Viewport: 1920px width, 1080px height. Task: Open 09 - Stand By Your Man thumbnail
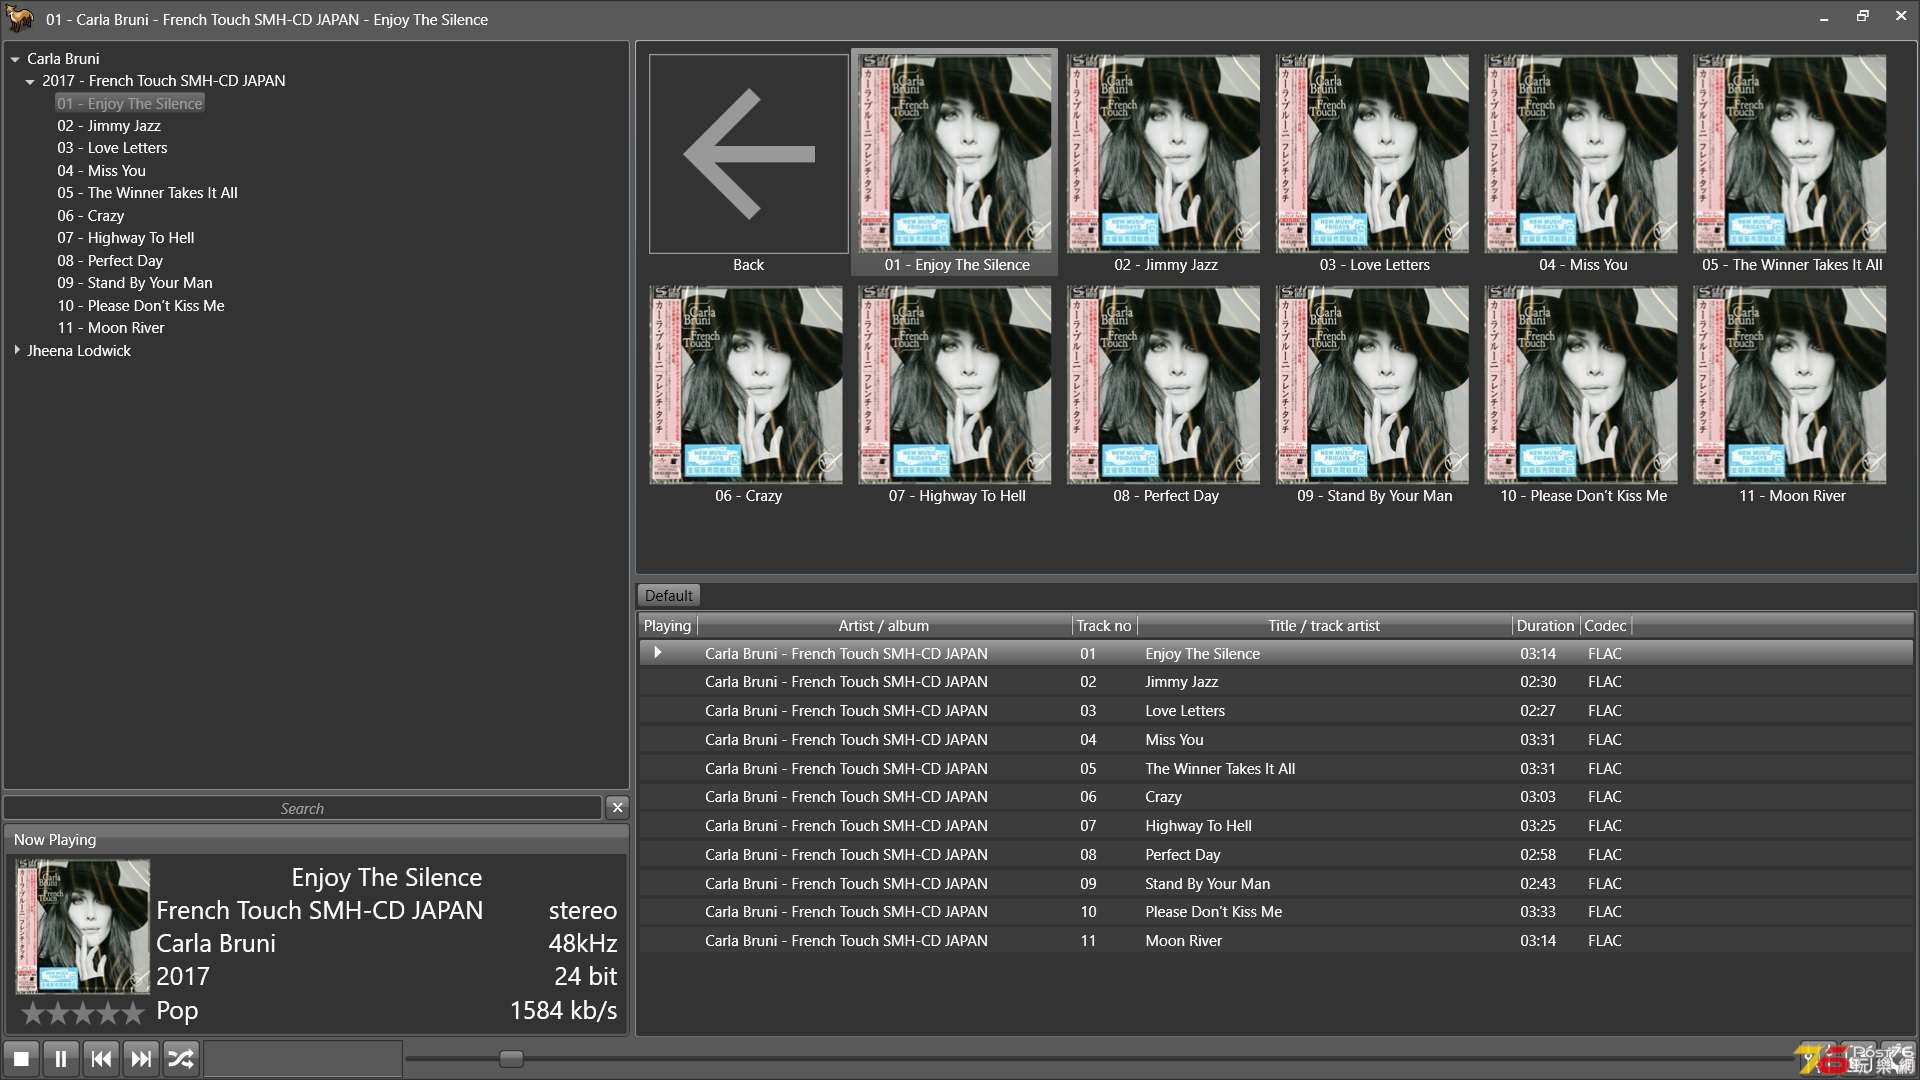coord(1373,385)
